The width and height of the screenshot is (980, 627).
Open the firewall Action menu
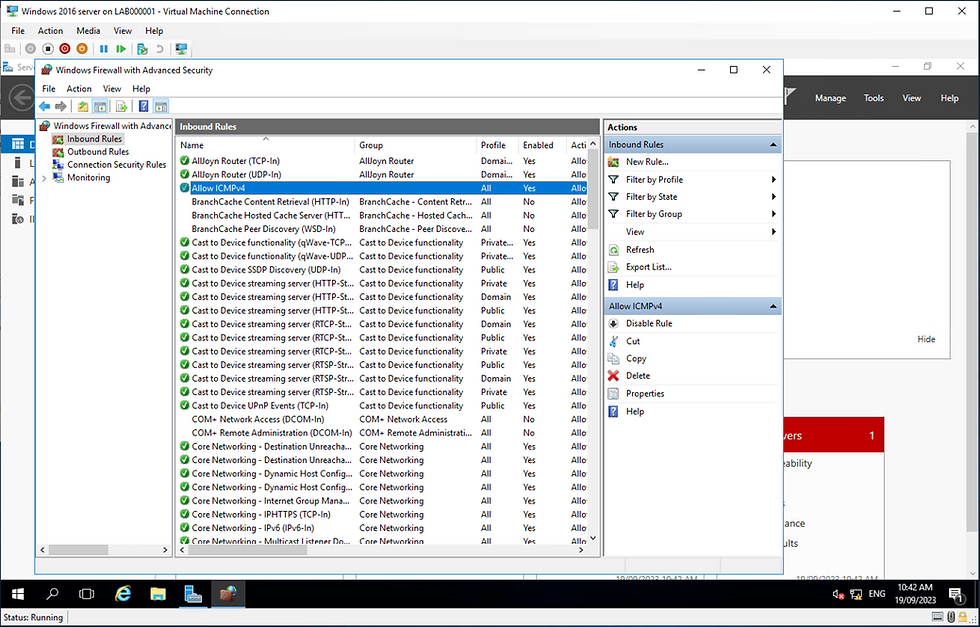click(79, 89)
